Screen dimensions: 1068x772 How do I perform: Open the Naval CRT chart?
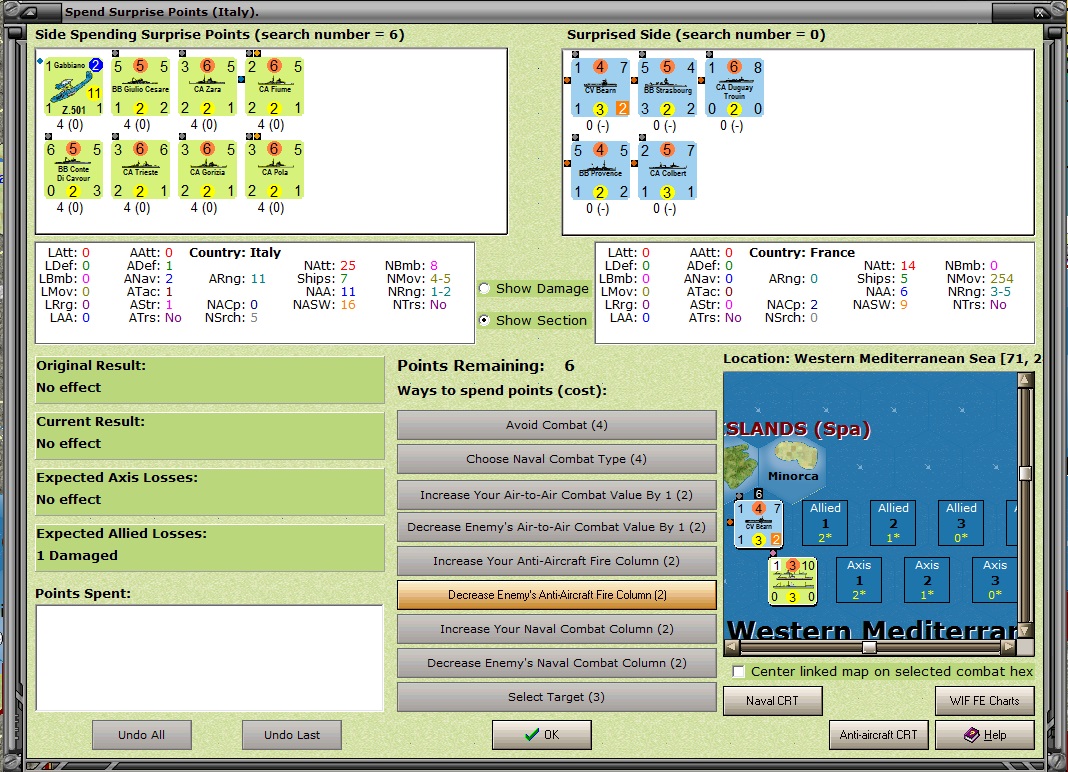pyautogui.click(x=772, y=700)
